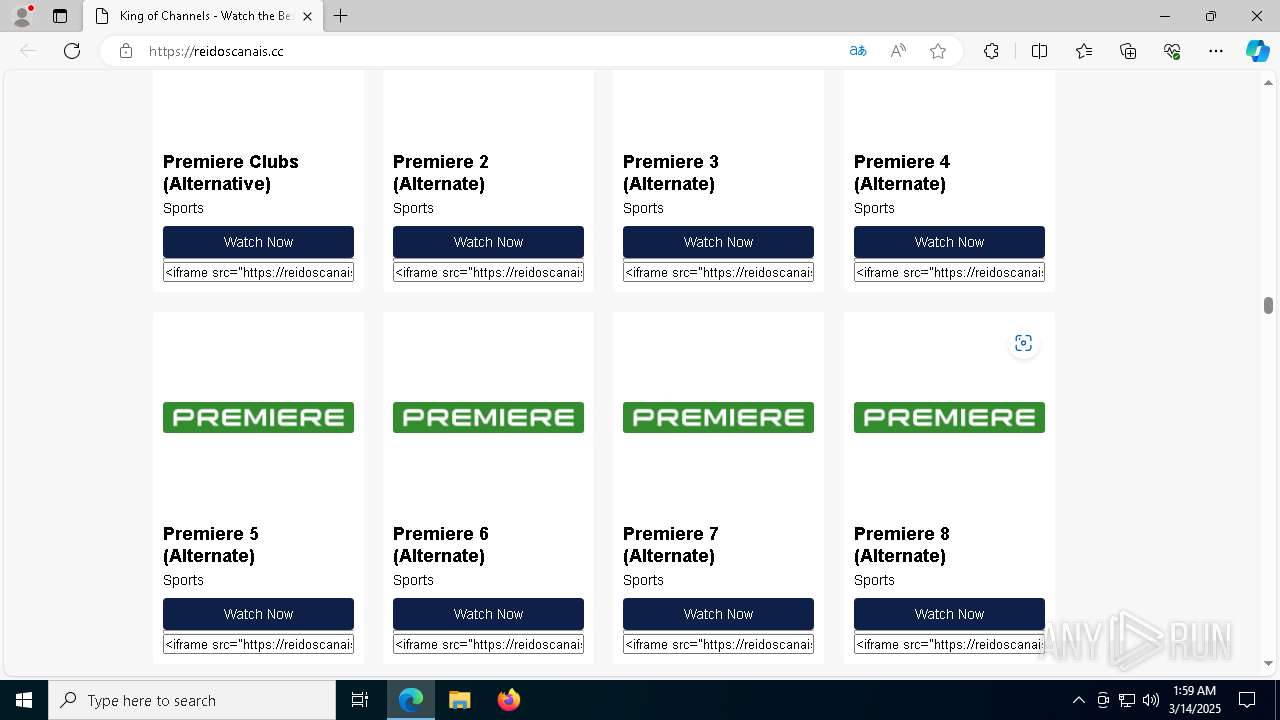Select iframe code under Premiere Clubs
This screenshot has height=720, width=1280.
coord(258,272)
